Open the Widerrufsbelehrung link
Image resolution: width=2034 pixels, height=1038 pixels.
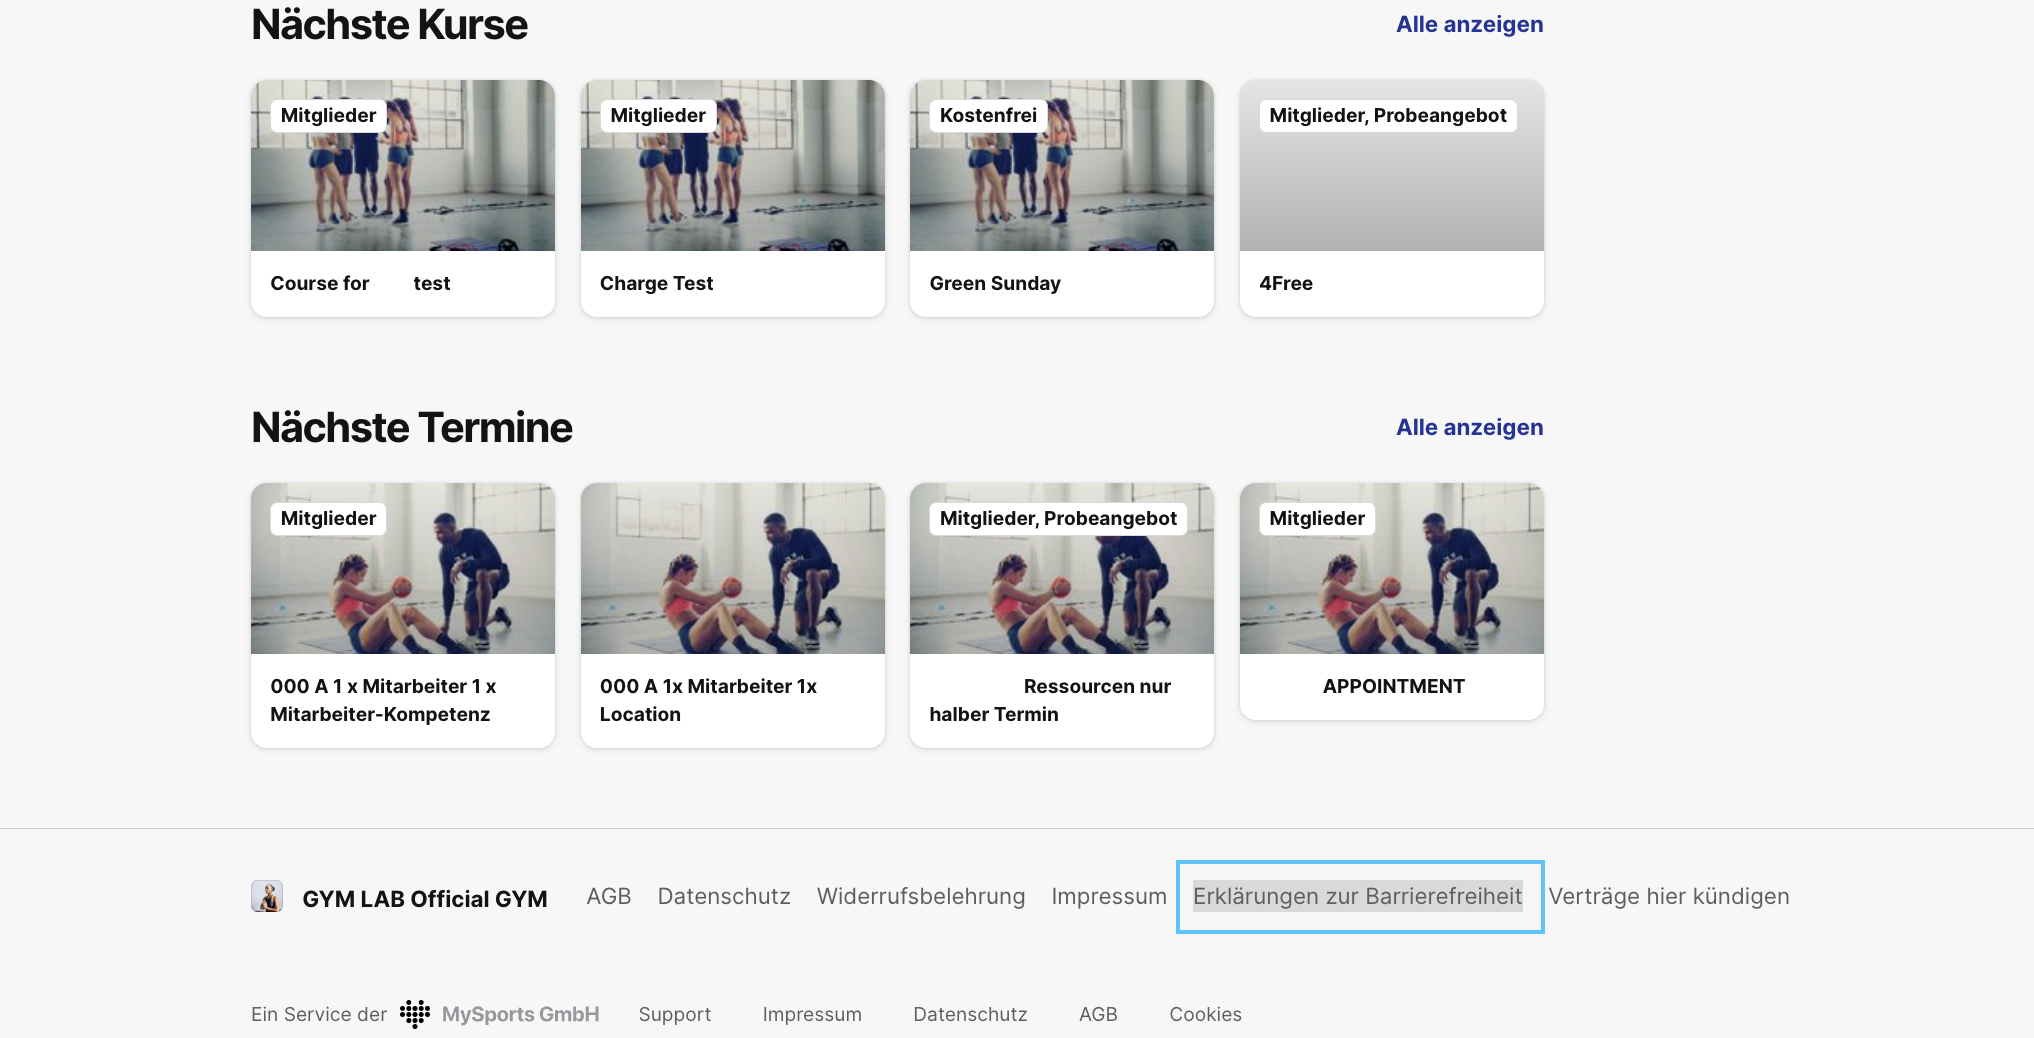921,896
